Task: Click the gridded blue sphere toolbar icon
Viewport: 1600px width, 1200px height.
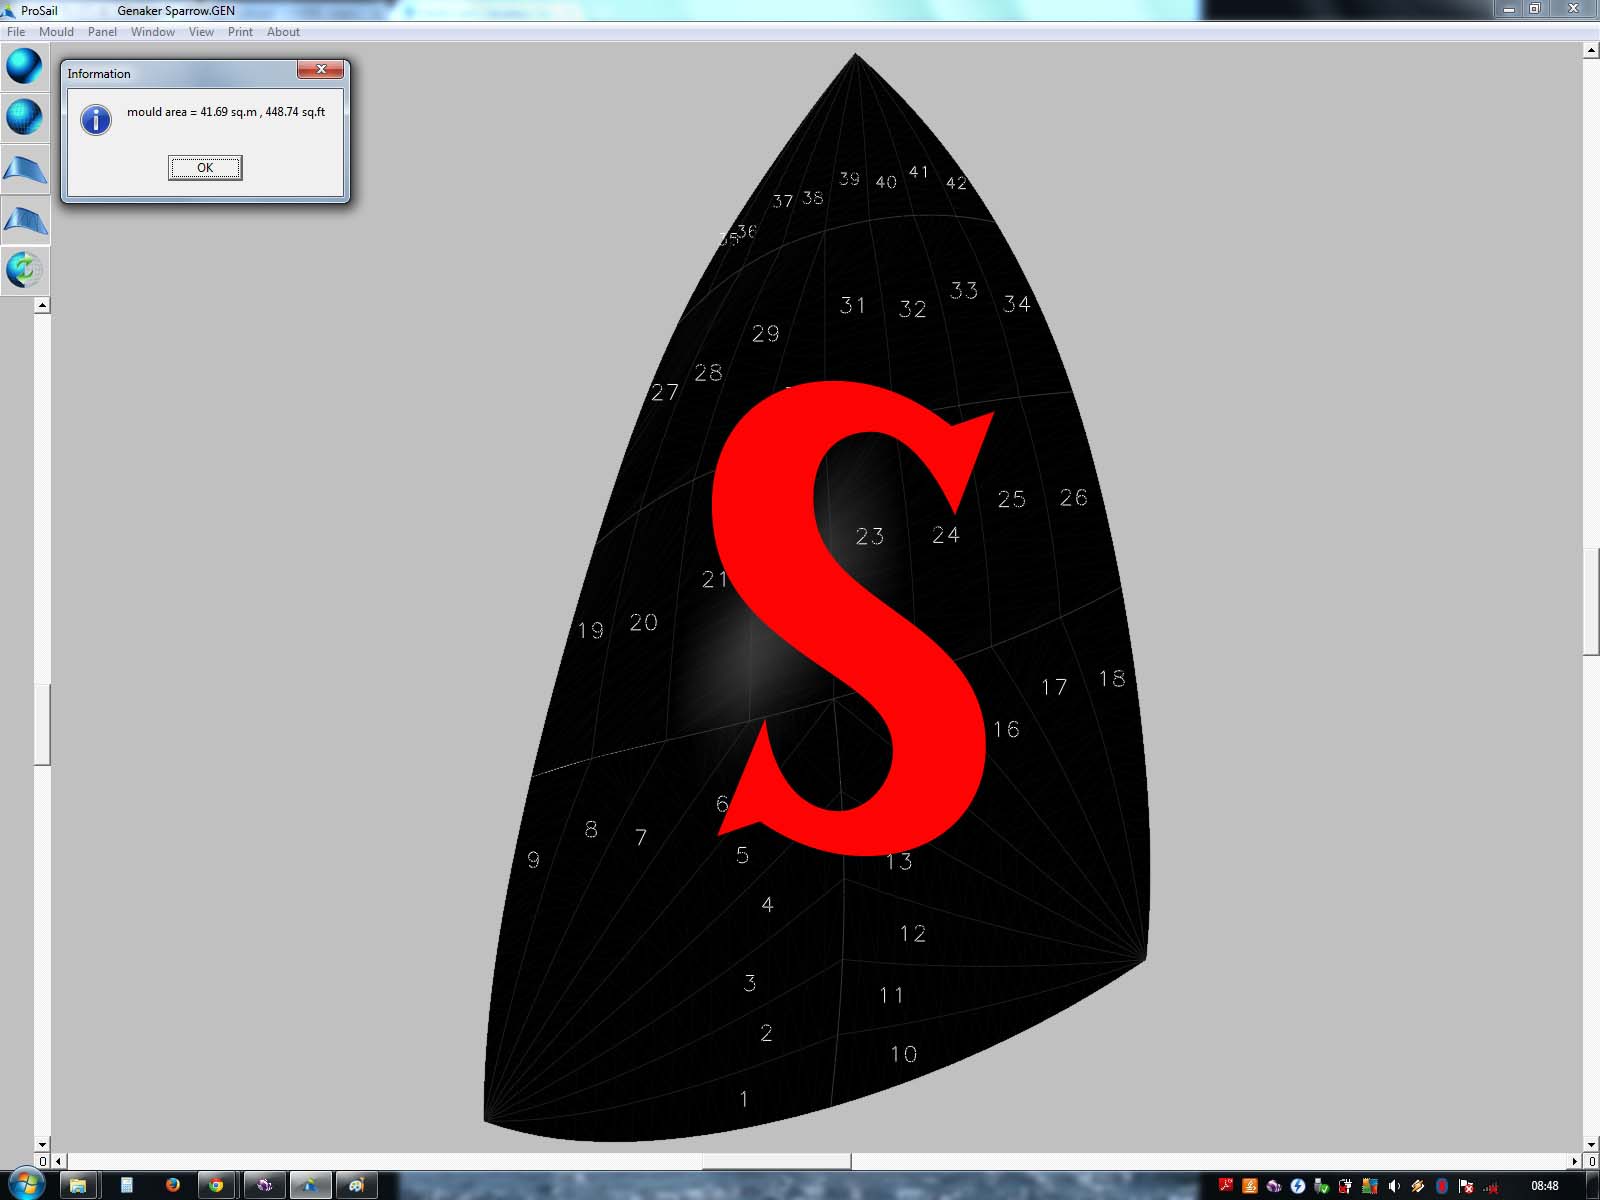Action: [x=24, y=118]
